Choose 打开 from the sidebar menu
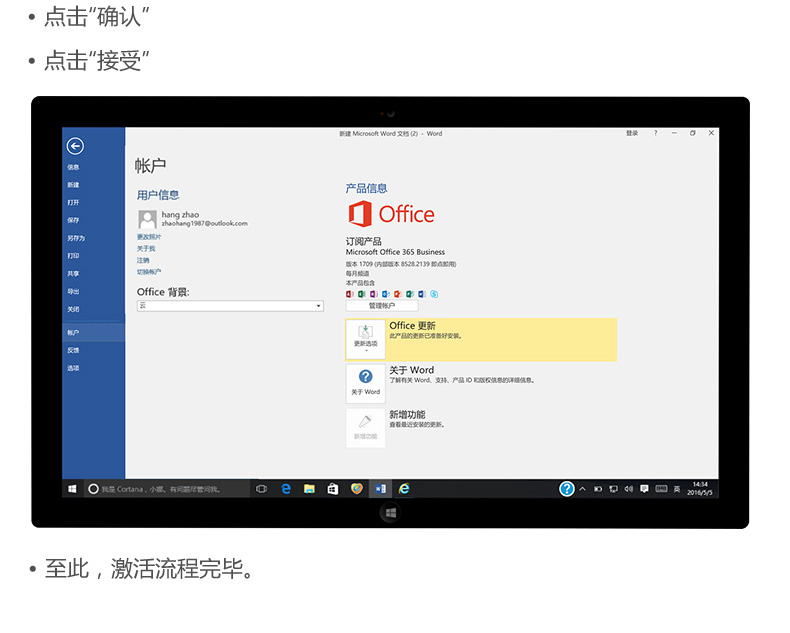This screenshot has height=633, width=790. click(73, 203)
